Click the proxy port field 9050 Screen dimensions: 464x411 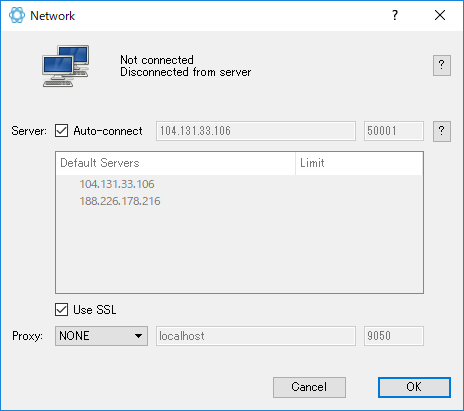(x=394, y=336)
